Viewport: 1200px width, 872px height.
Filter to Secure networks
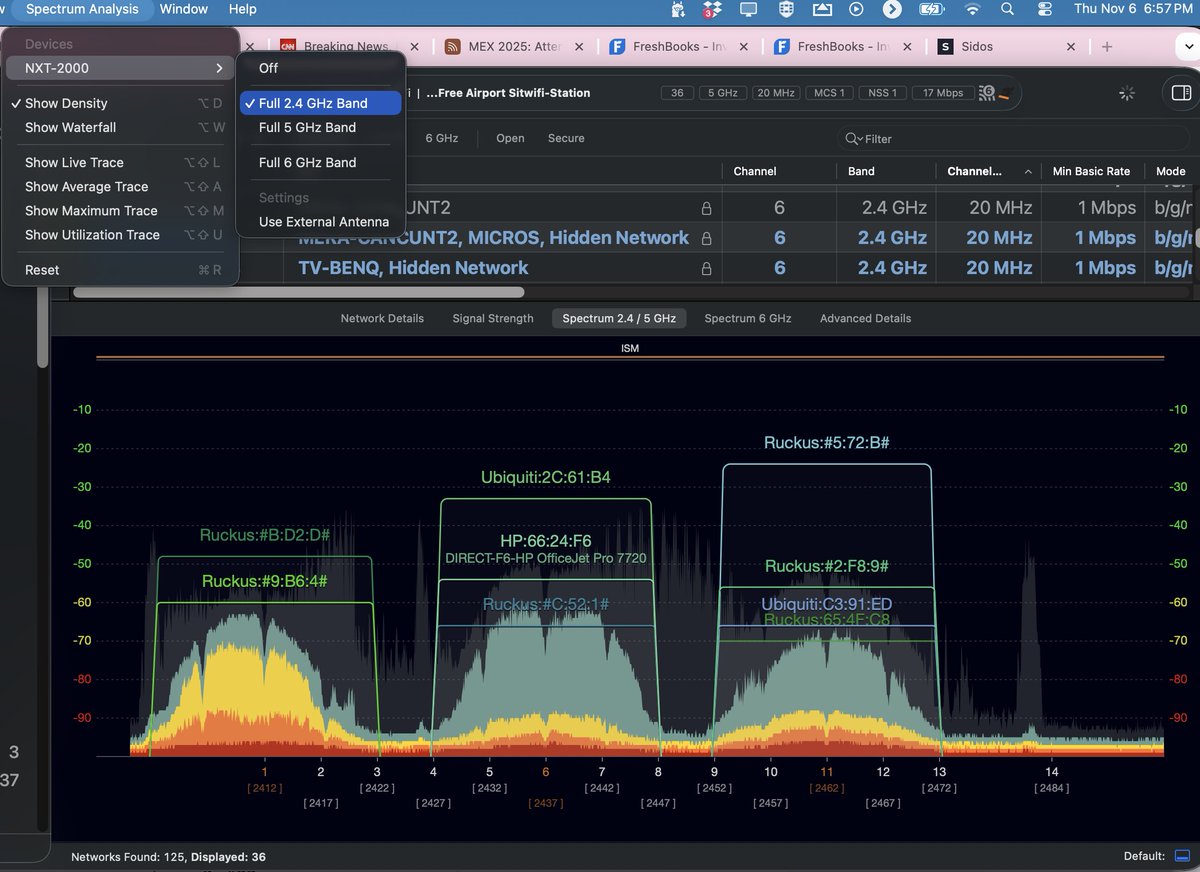point(566,138)
